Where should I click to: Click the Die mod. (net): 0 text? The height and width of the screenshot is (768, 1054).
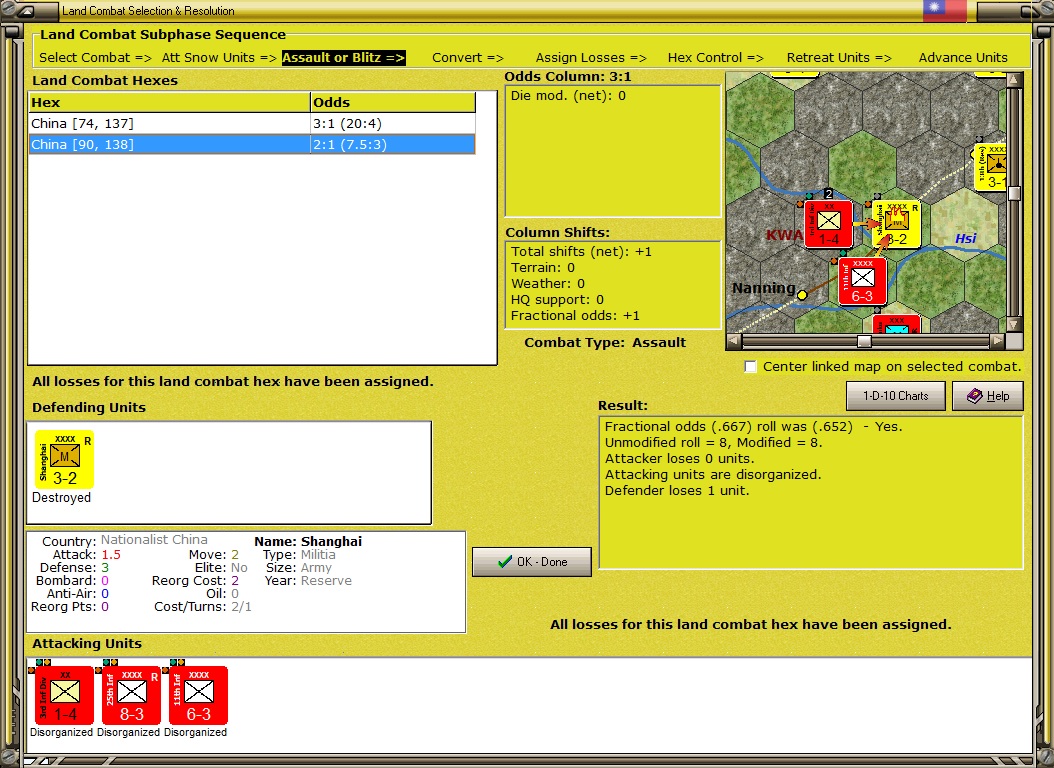click(x=568, y=95)
